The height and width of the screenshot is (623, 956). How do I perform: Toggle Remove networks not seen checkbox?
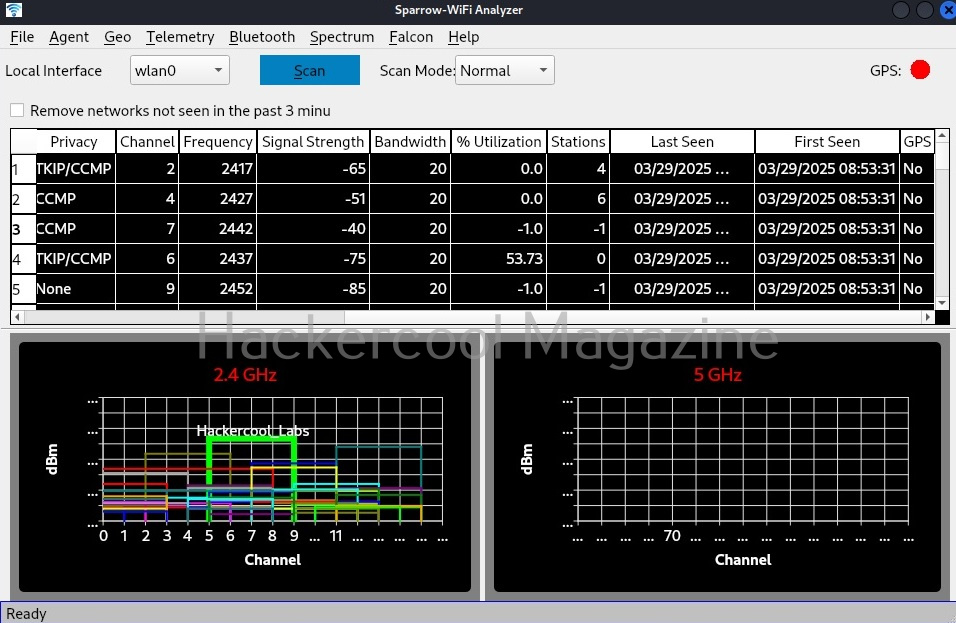(17, 110)
